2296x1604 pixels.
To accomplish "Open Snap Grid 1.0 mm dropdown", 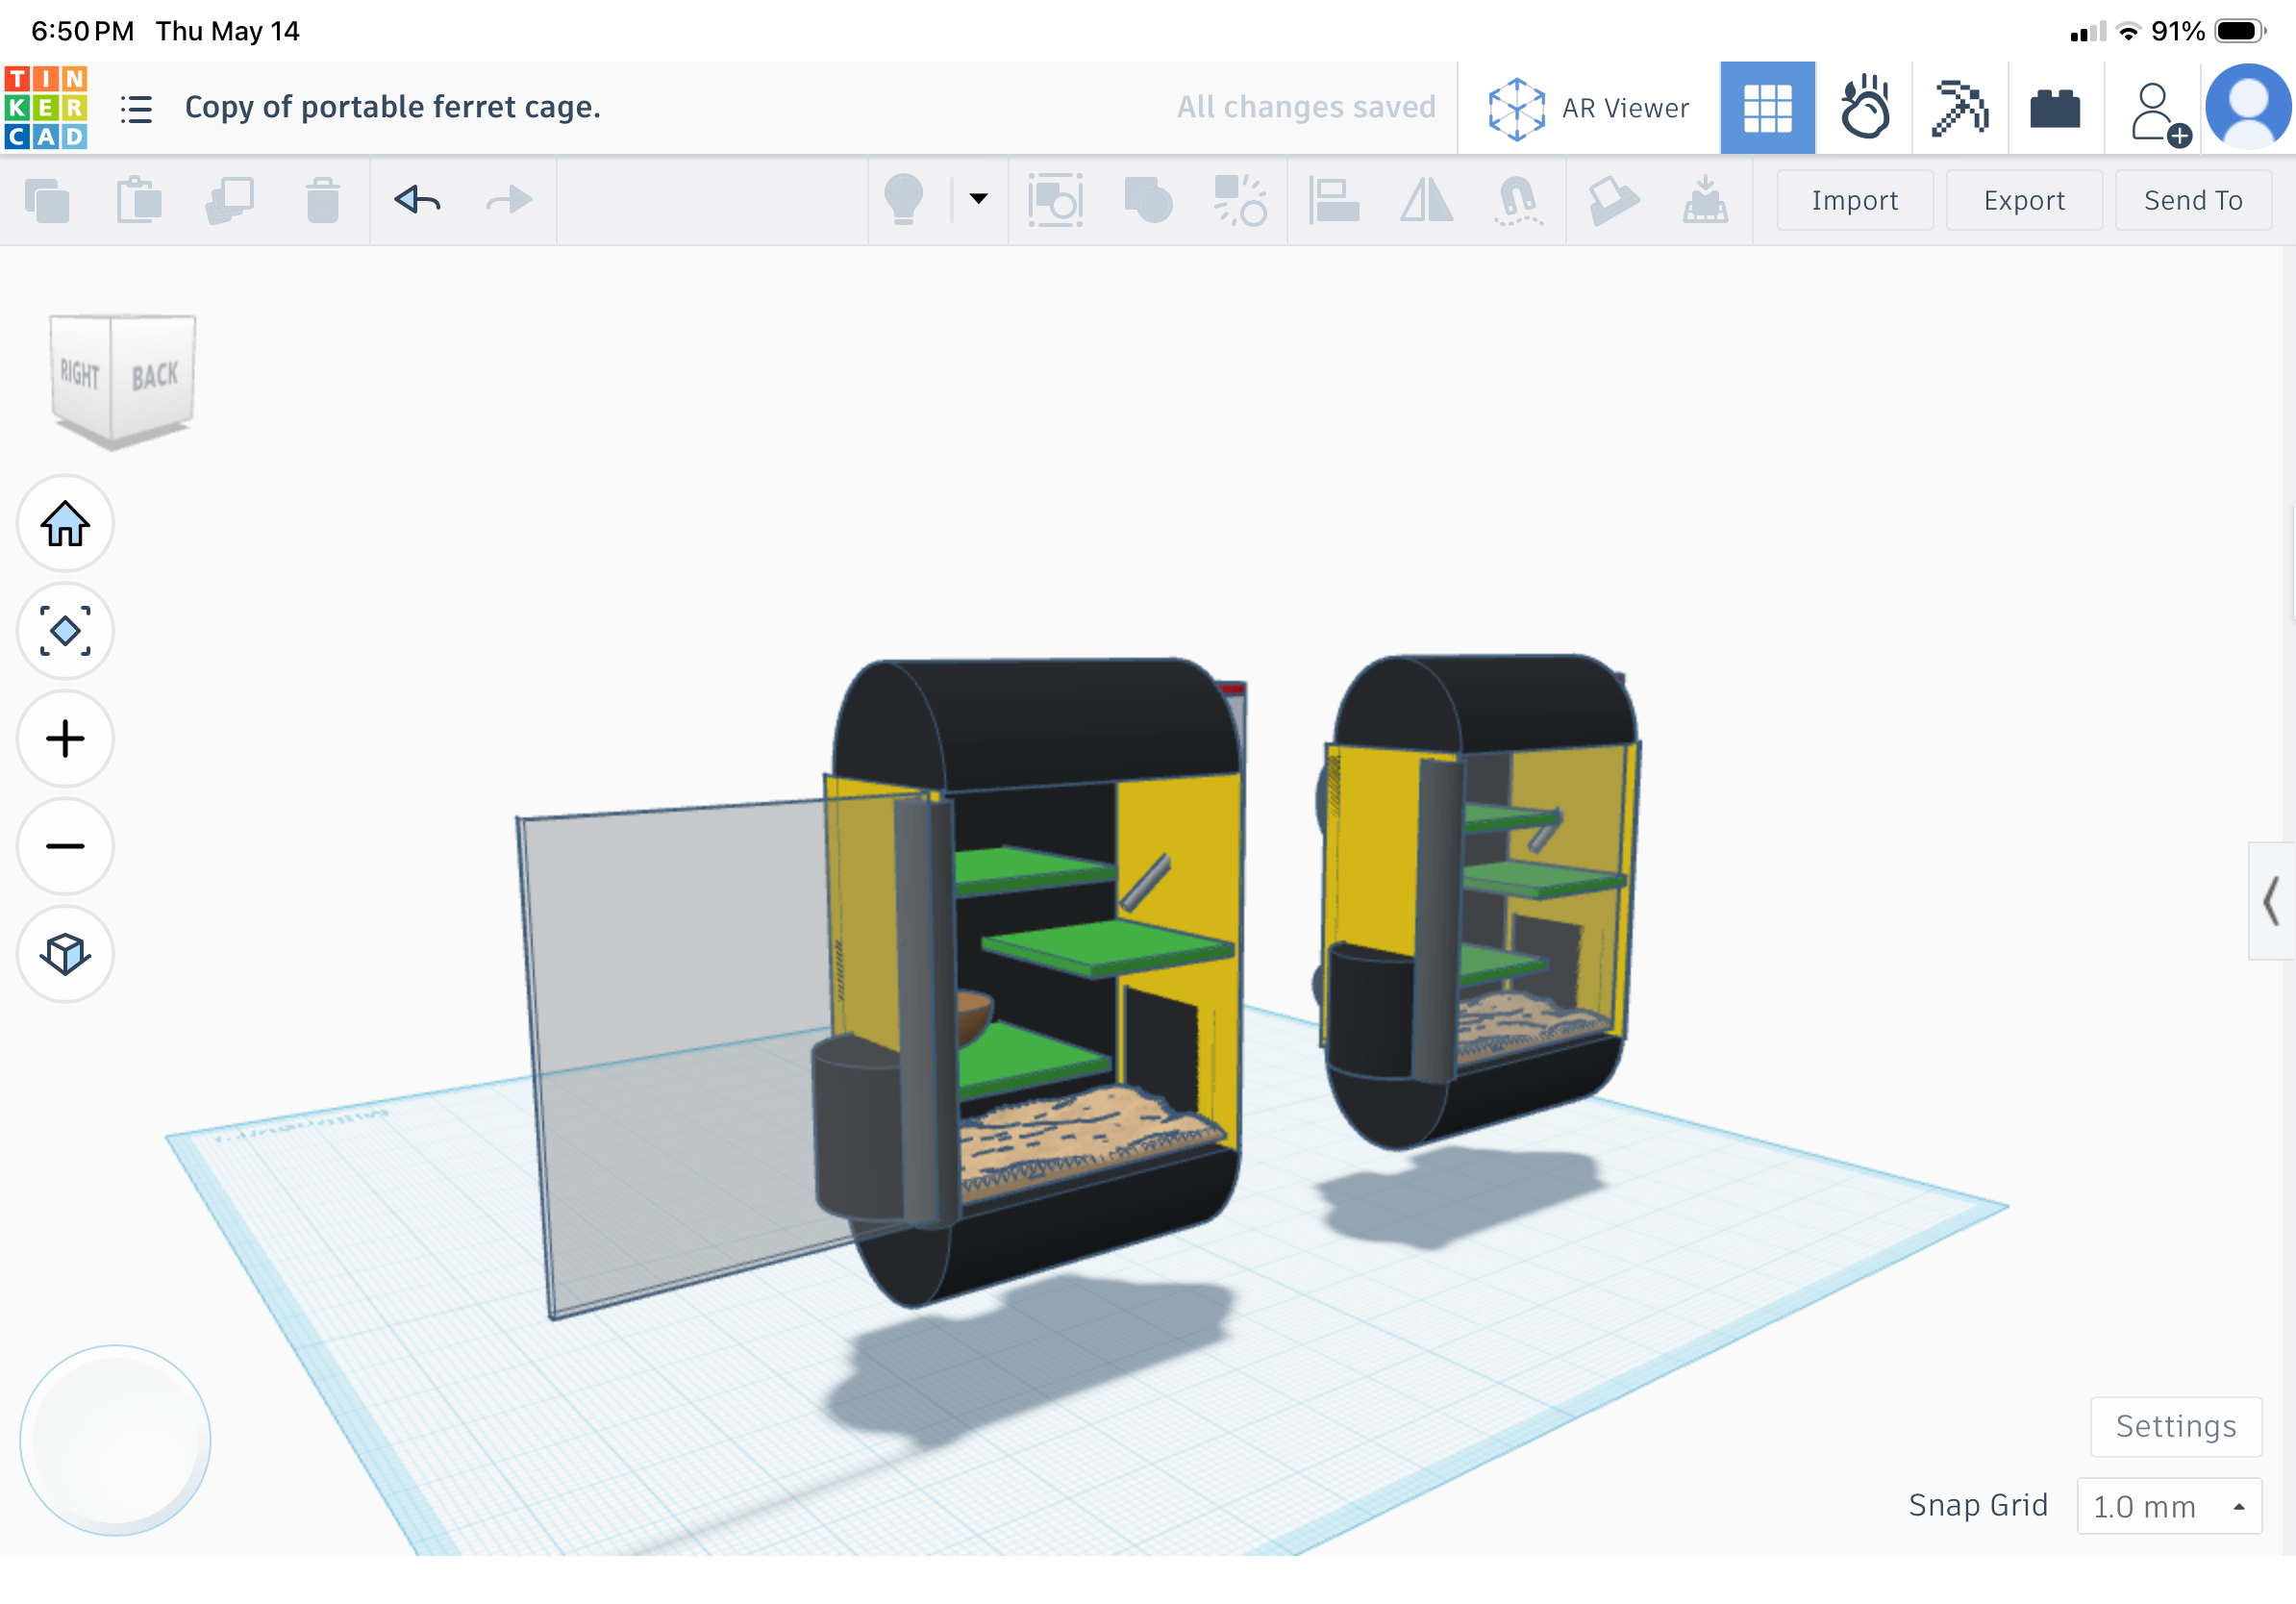I will point(2169,1506).
